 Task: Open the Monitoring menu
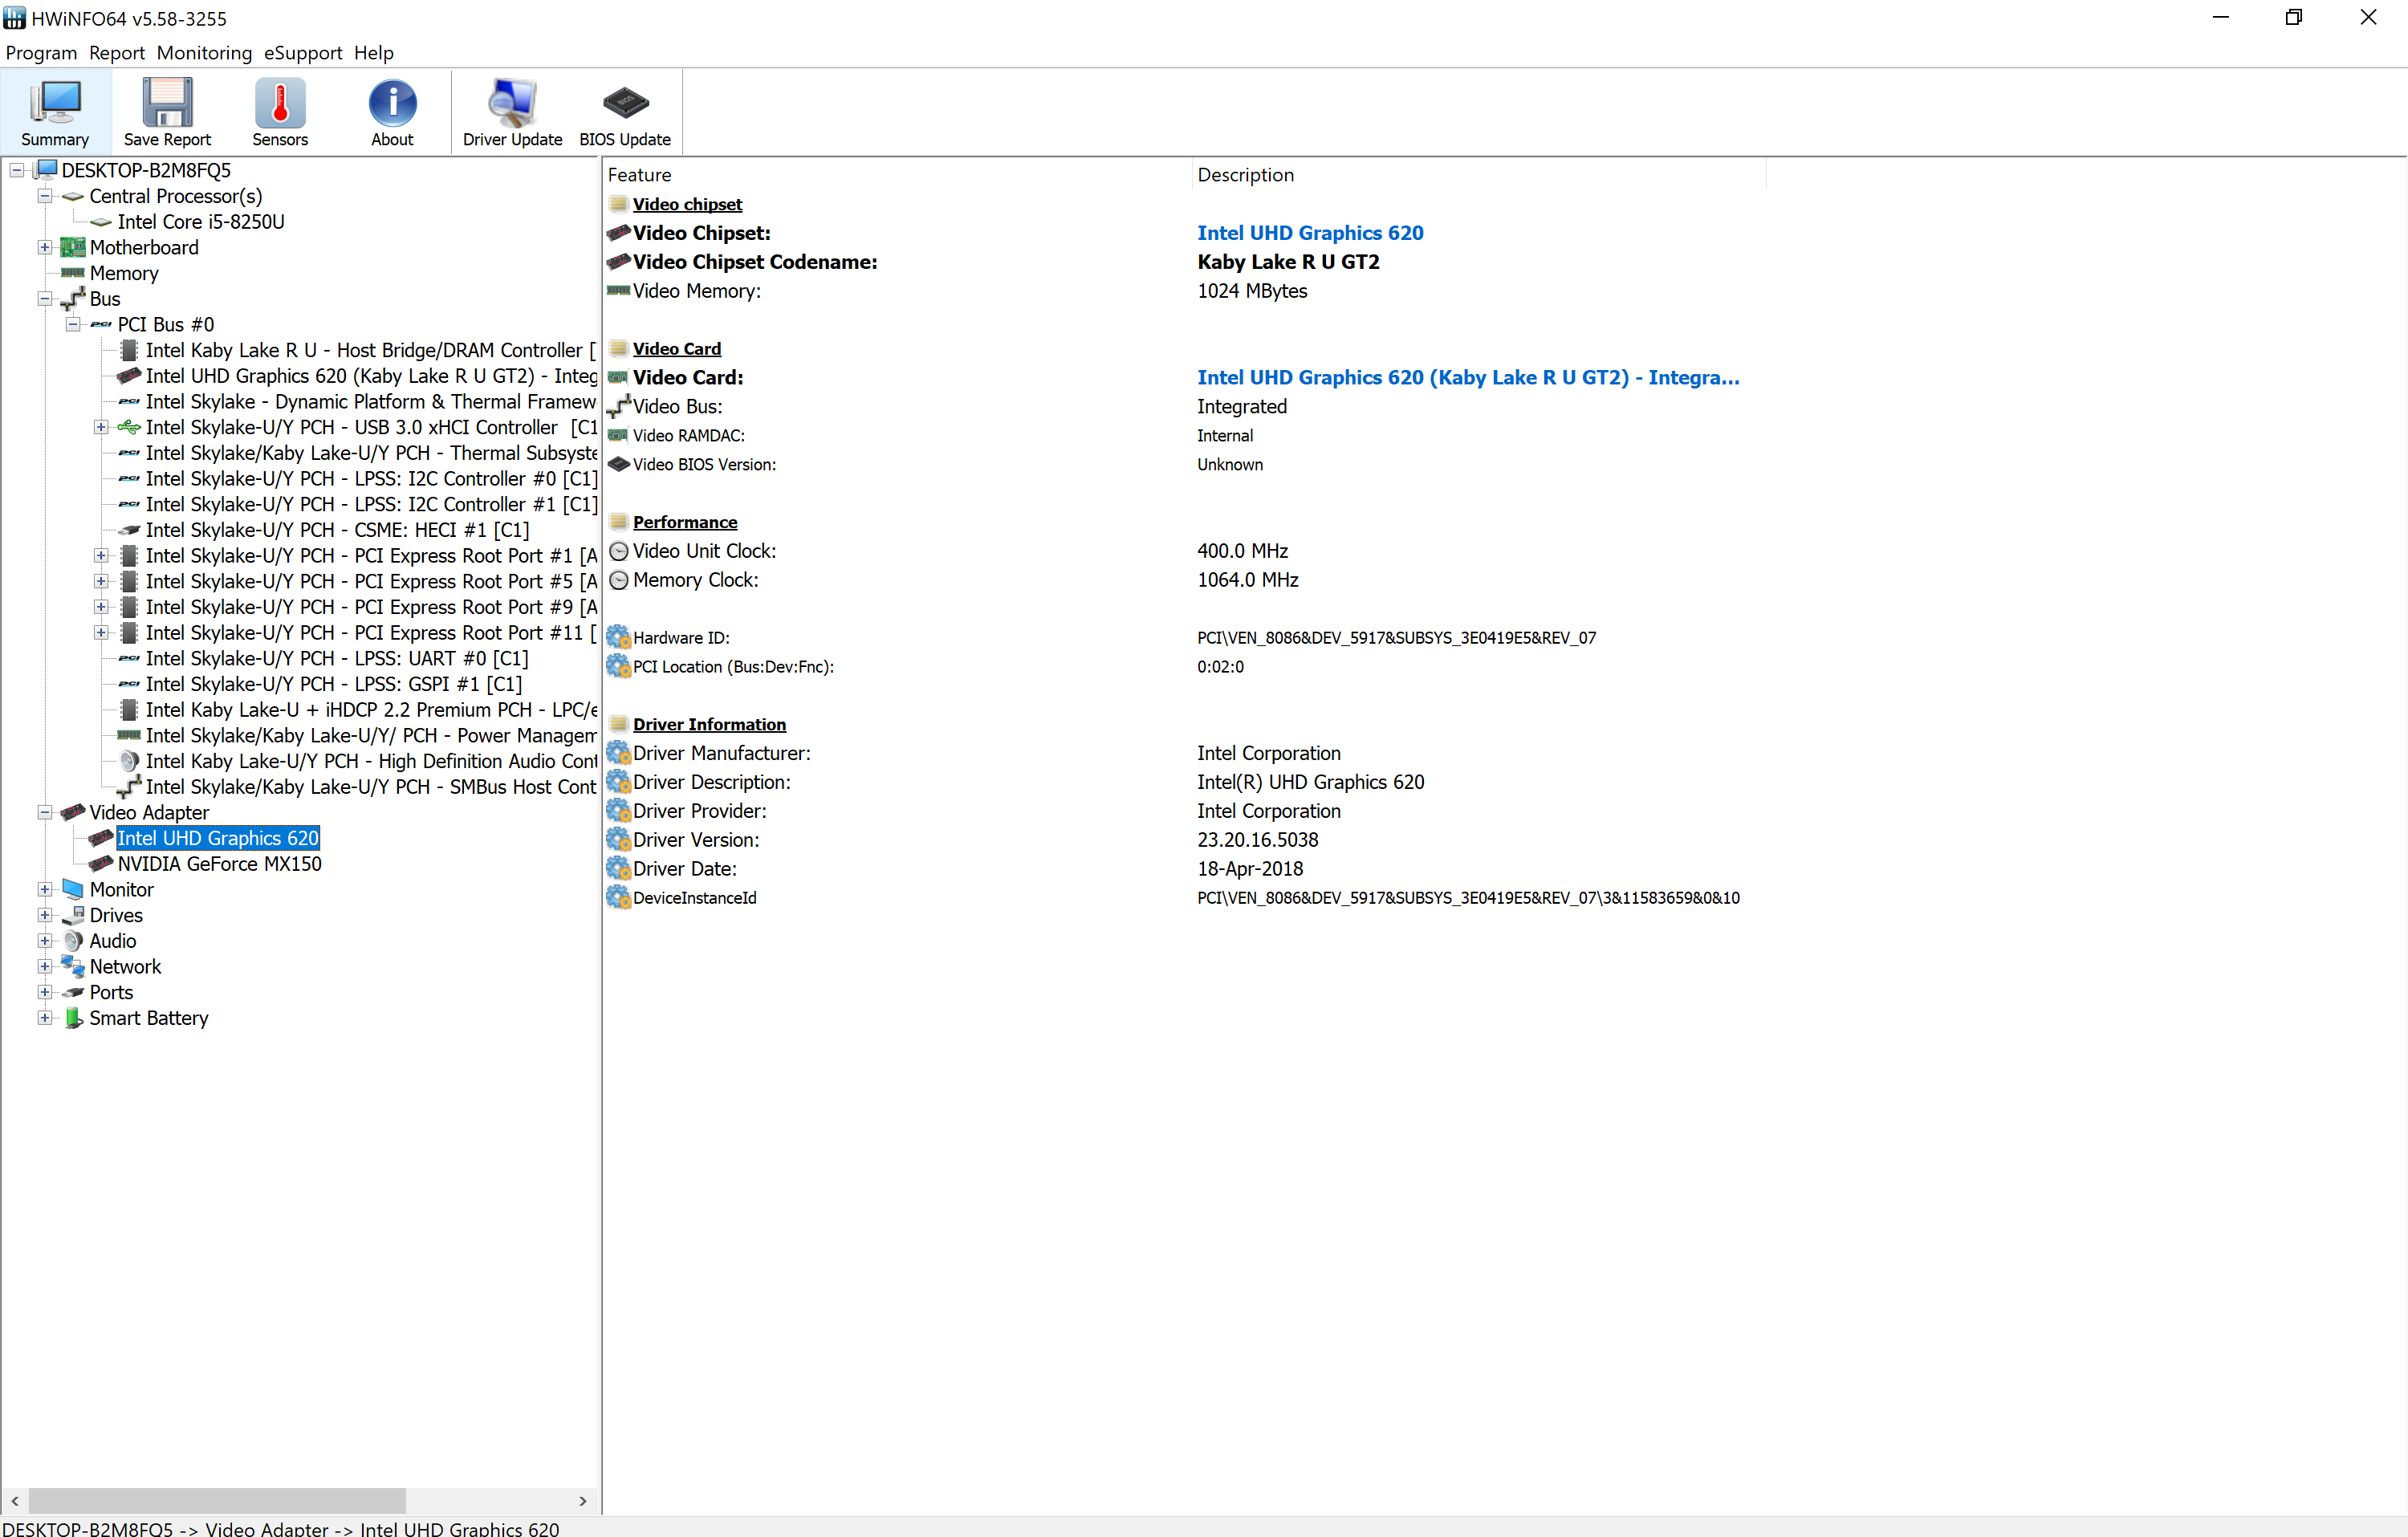click(x=204, y=52)
